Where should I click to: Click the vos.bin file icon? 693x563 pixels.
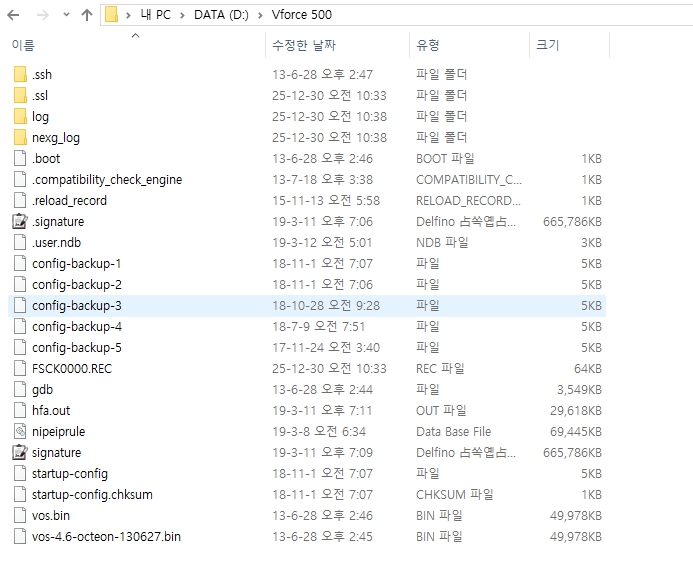(x=20, y=516)
